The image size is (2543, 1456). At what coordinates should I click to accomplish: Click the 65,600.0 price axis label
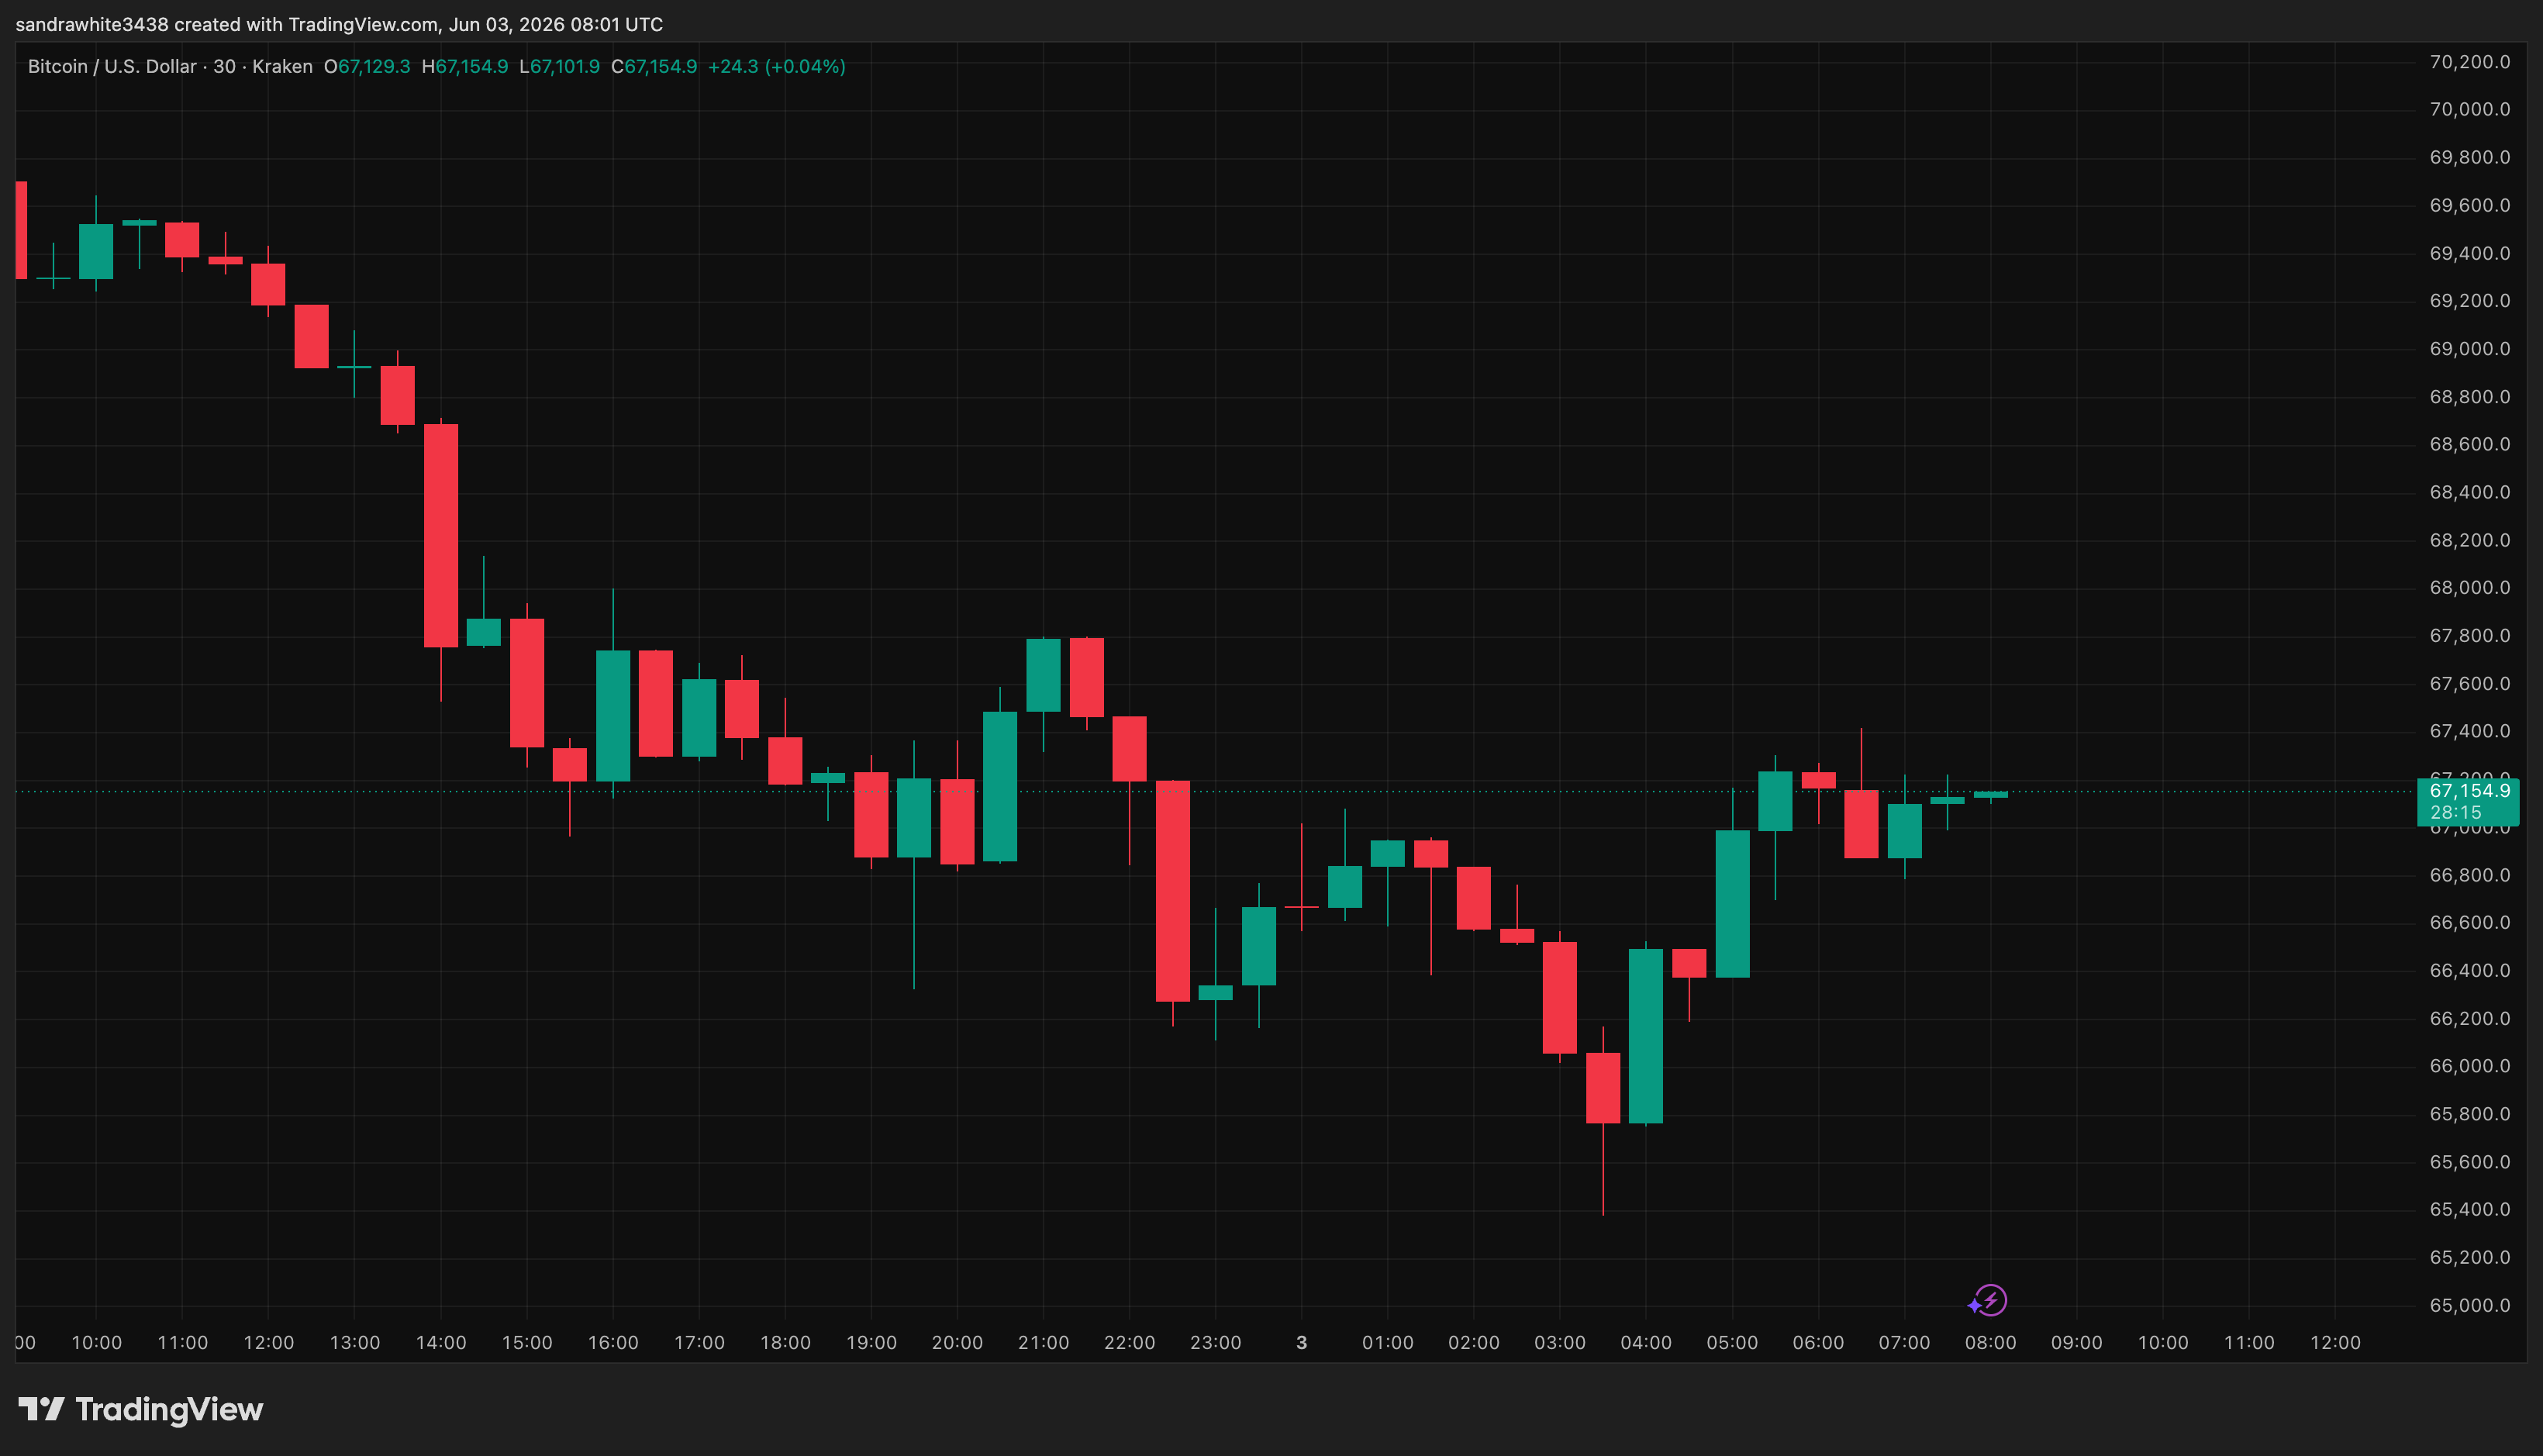click(2469, 1162)
